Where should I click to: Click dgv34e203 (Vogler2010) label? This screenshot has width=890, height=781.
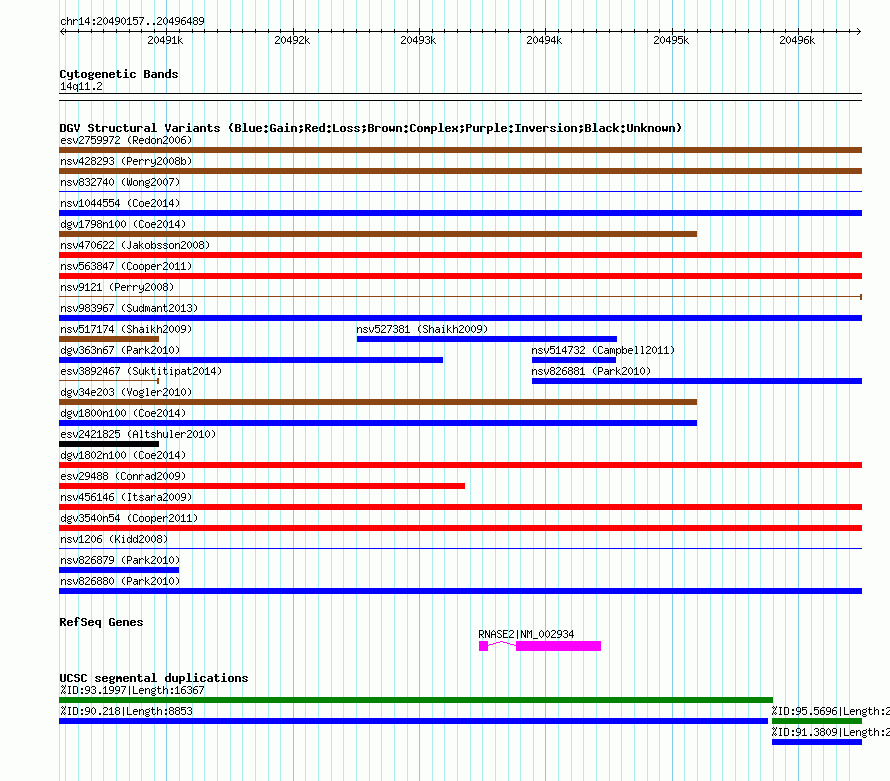[126, 392]
